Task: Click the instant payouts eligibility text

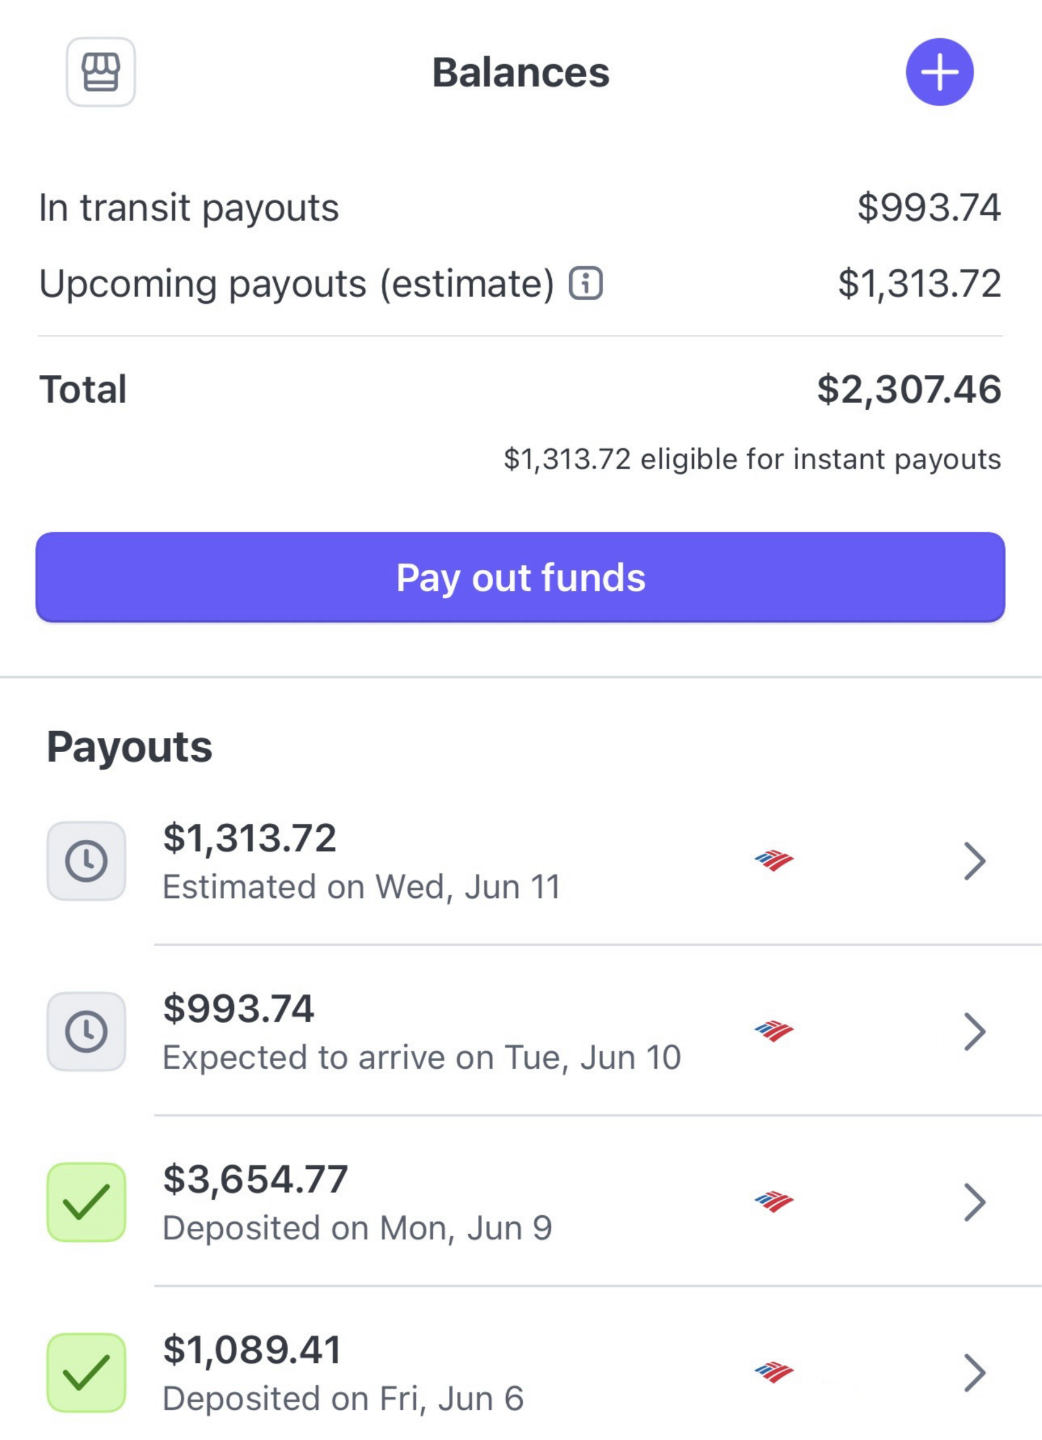Action: click(752, 459)
